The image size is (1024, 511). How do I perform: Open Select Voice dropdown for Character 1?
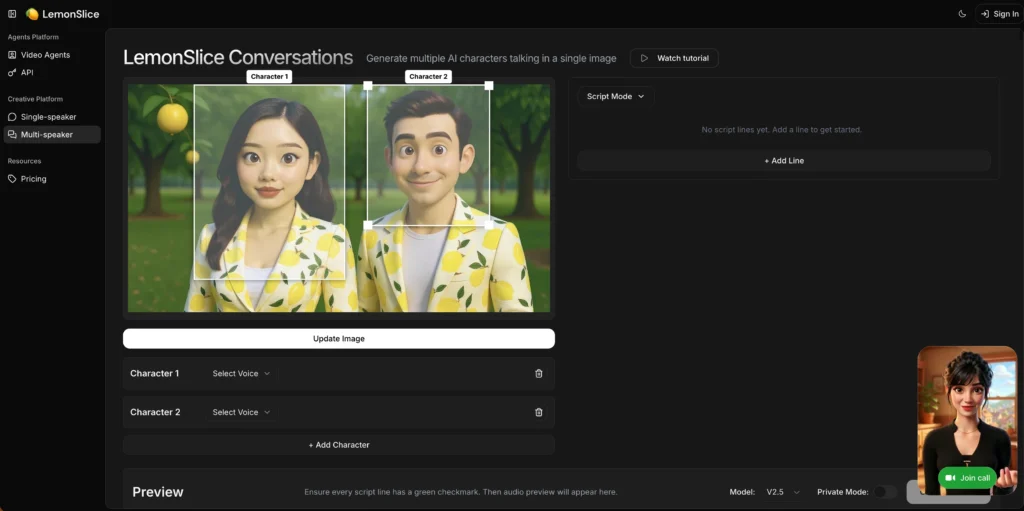tap(241, 374)
